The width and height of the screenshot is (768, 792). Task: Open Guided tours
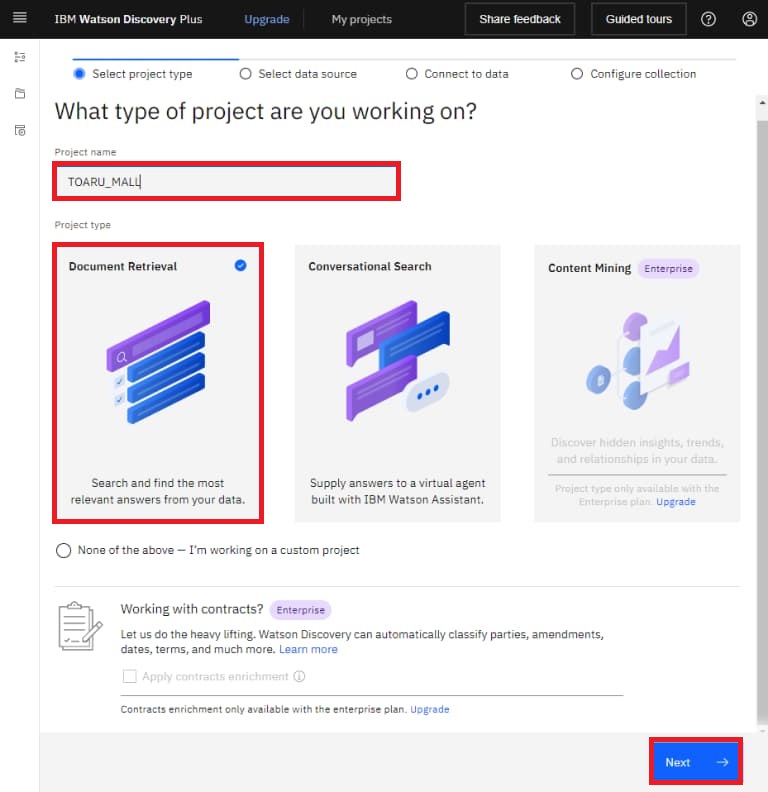click(x=639, y=19)
